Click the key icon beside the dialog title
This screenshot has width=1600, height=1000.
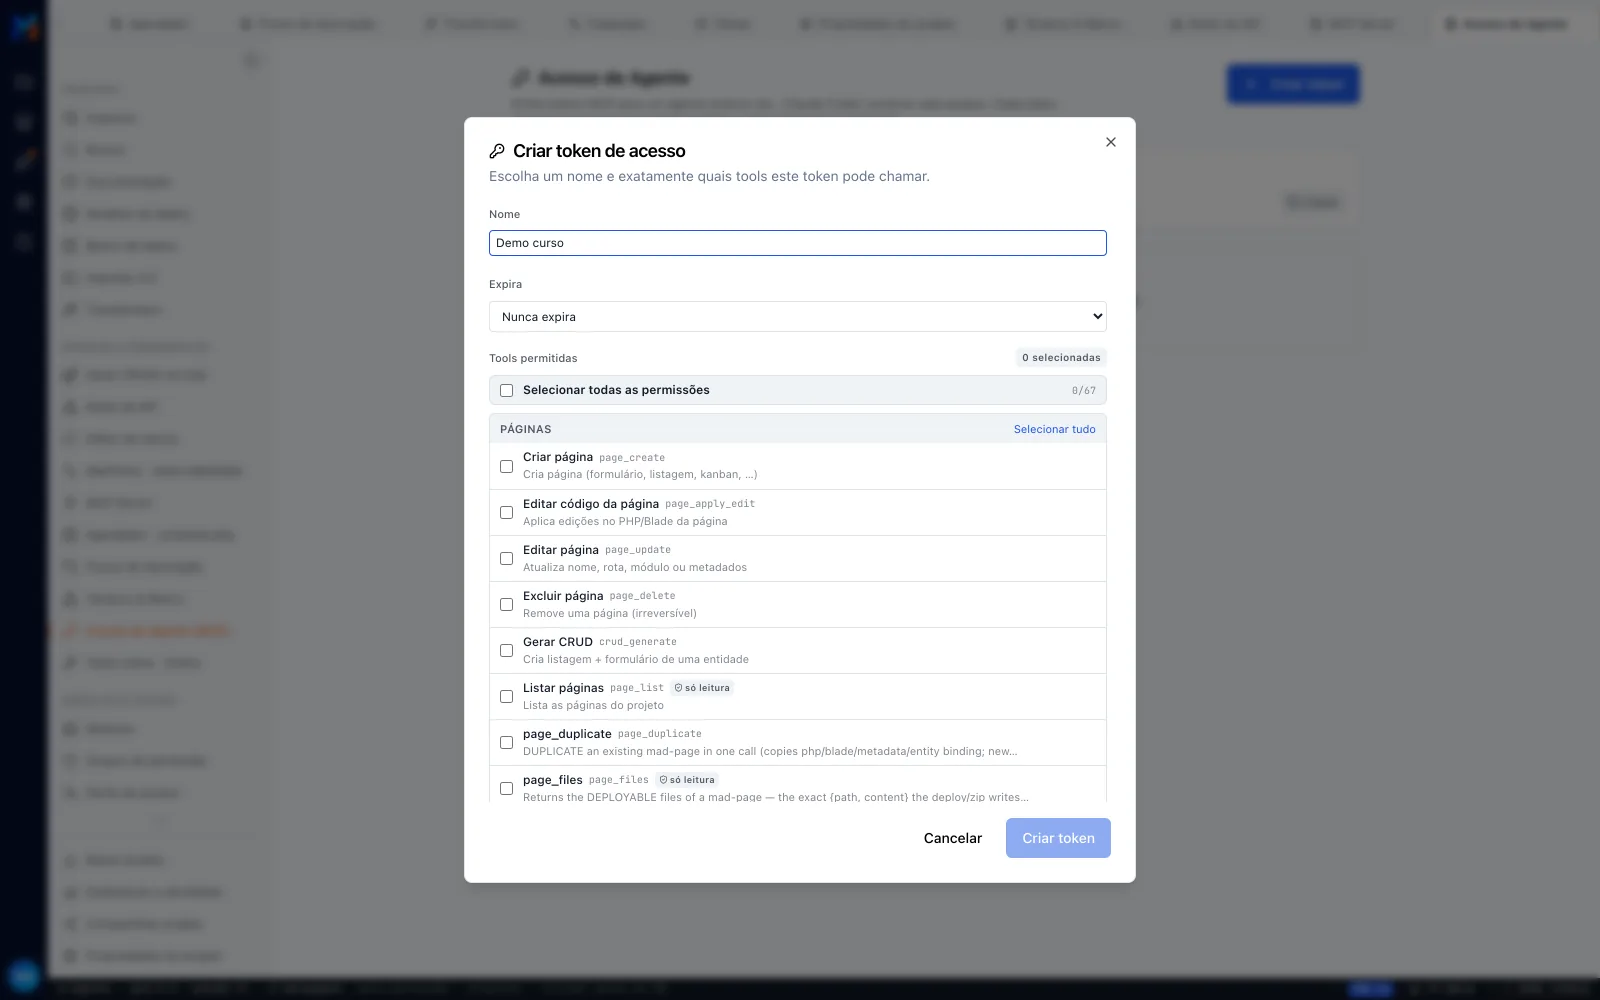point(497,151)
